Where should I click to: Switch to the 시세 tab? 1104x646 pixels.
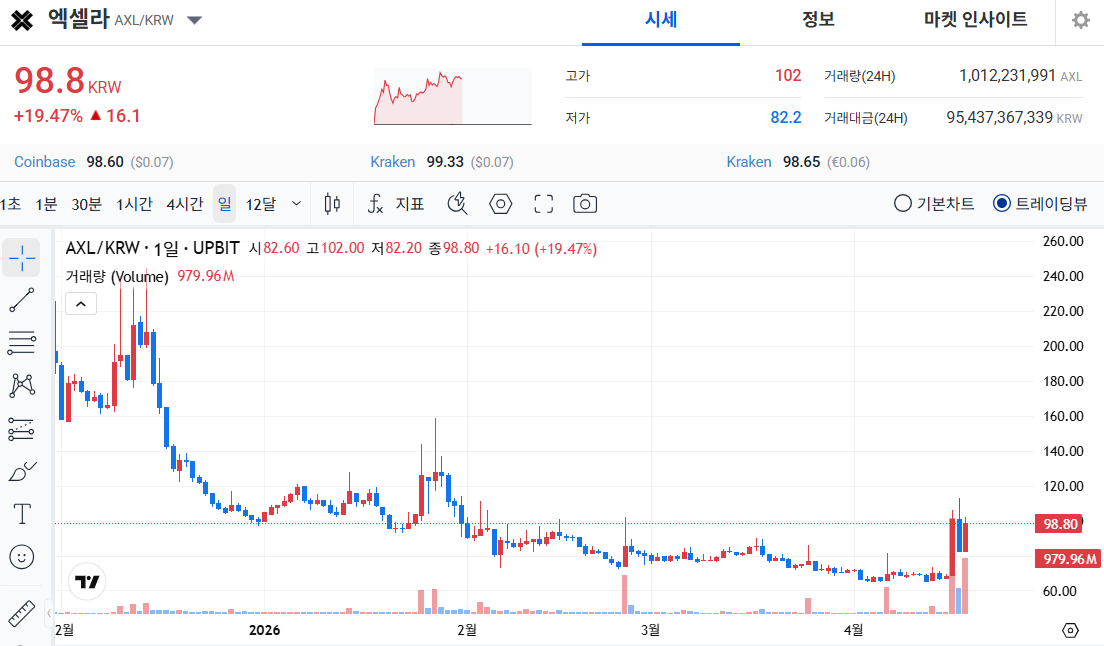pos(660,20)
